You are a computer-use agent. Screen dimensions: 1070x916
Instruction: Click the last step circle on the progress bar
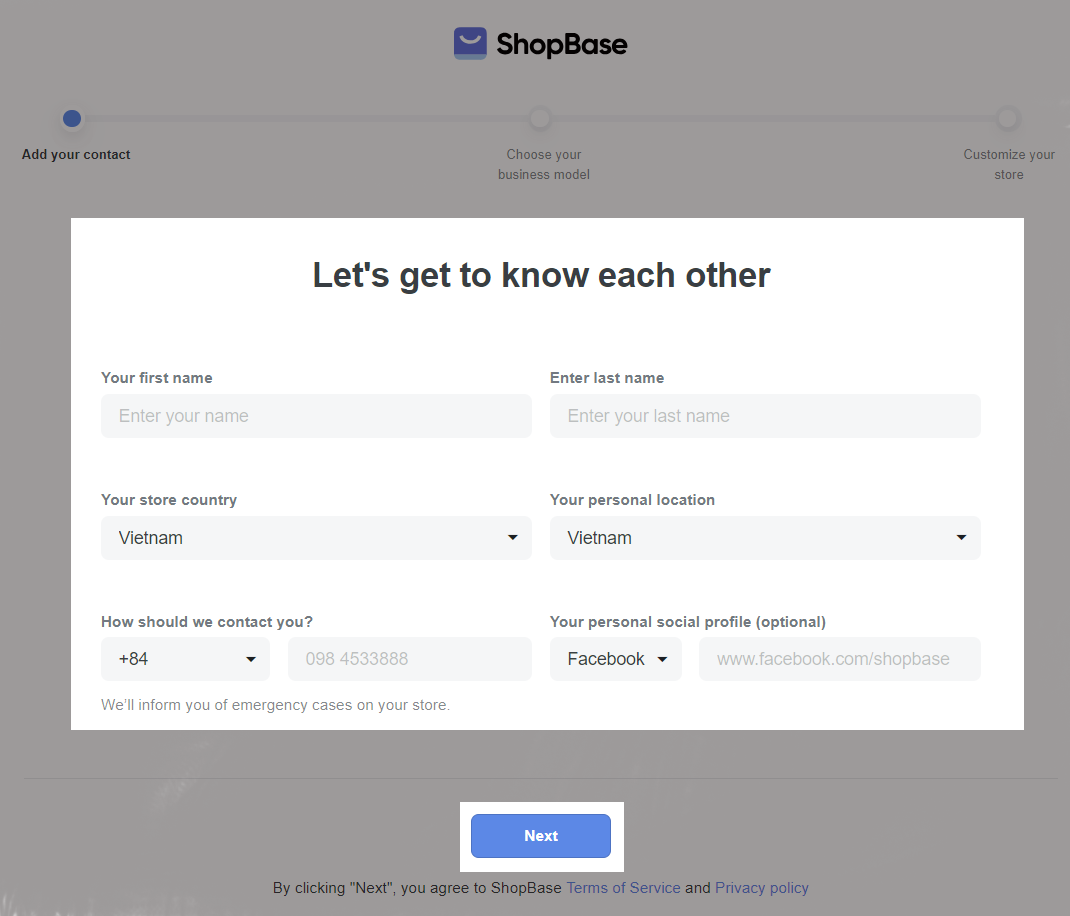pos(1007,119)
